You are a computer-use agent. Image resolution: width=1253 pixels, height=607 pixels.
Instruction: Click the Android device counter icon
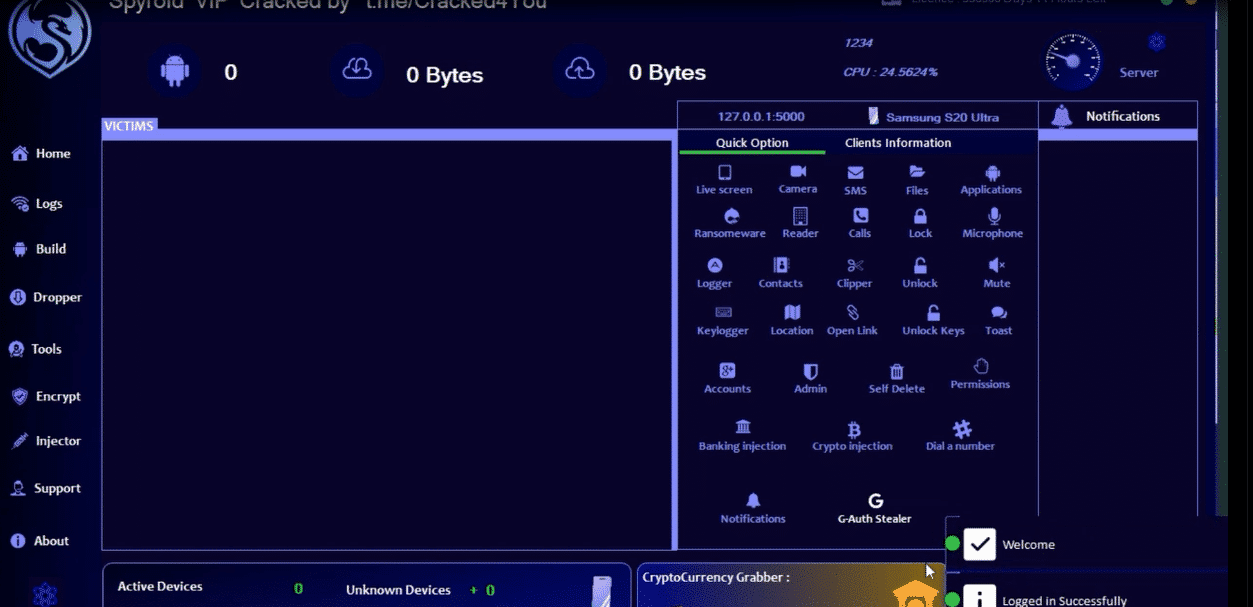coord(175,70)
